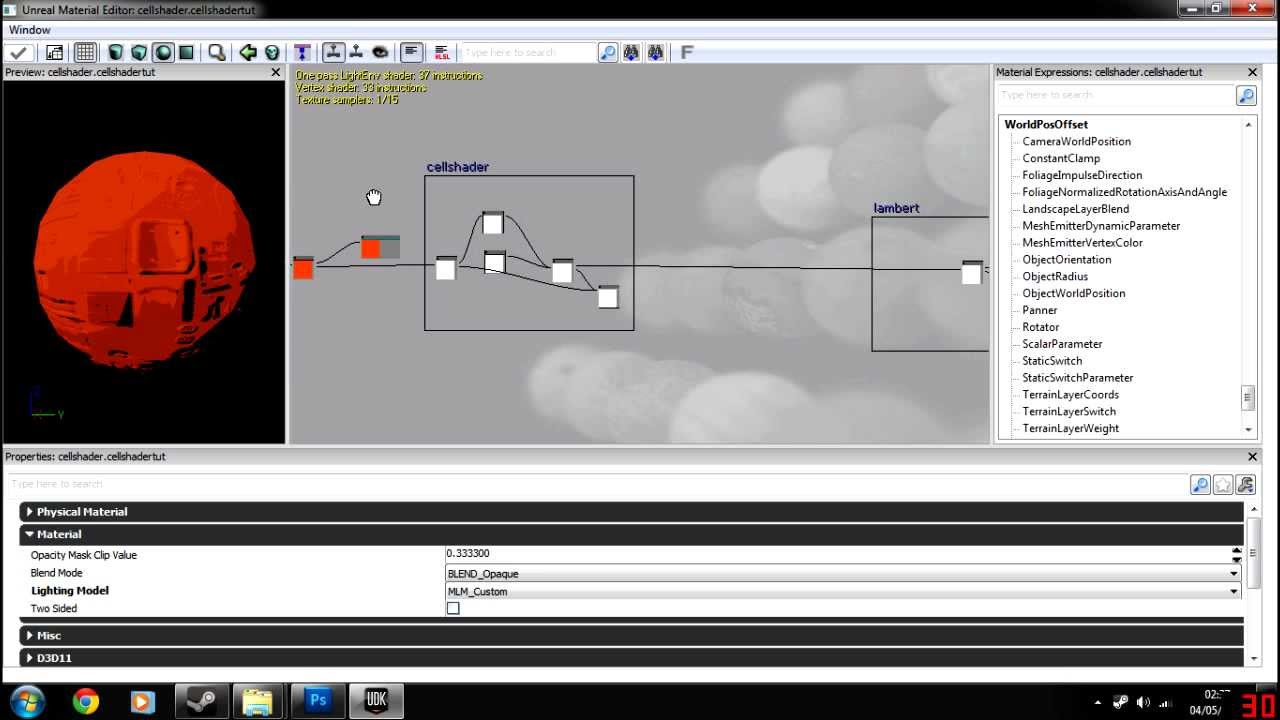The image size is (1280, 720).
Task: Open the Lighting Model dropdown
Action: tap(843, 591)
